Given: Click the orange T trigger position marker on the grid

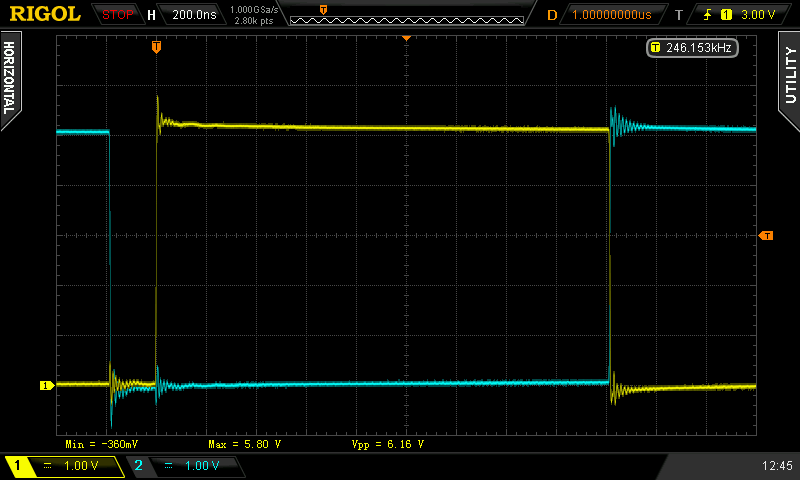Looking at the screenshot, I should click(156, 47).
